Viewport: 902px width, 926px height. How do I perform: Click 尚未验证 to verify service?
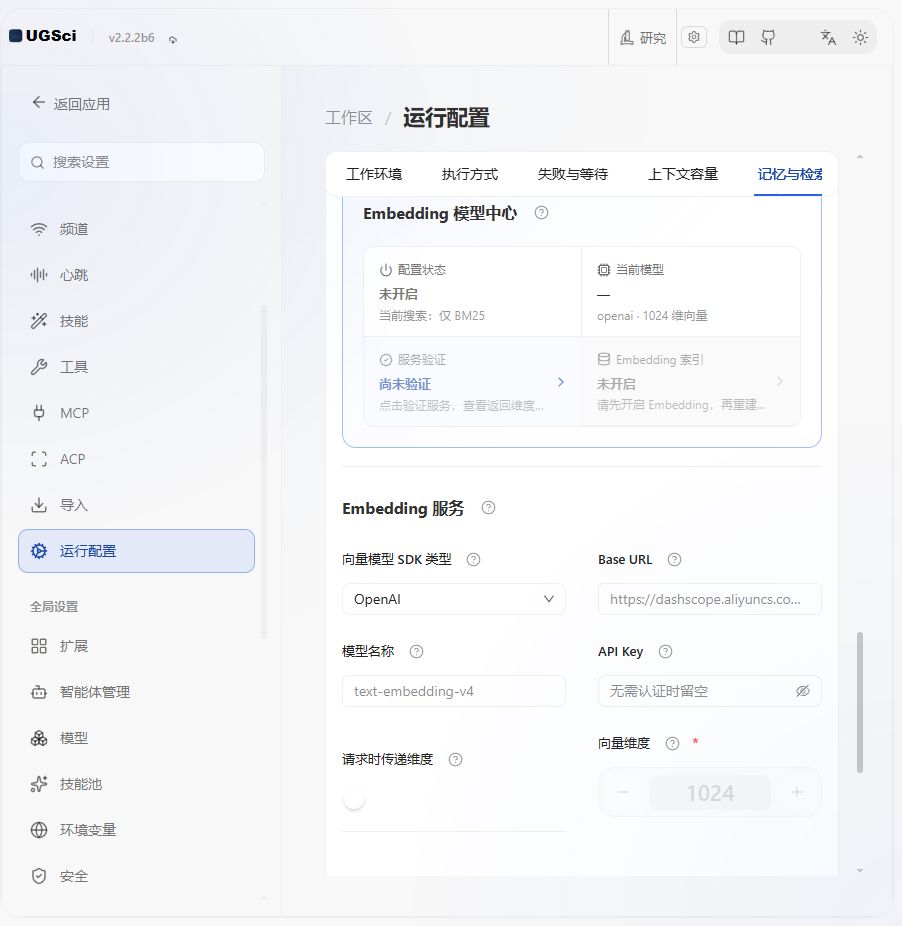tap(405, 384)
